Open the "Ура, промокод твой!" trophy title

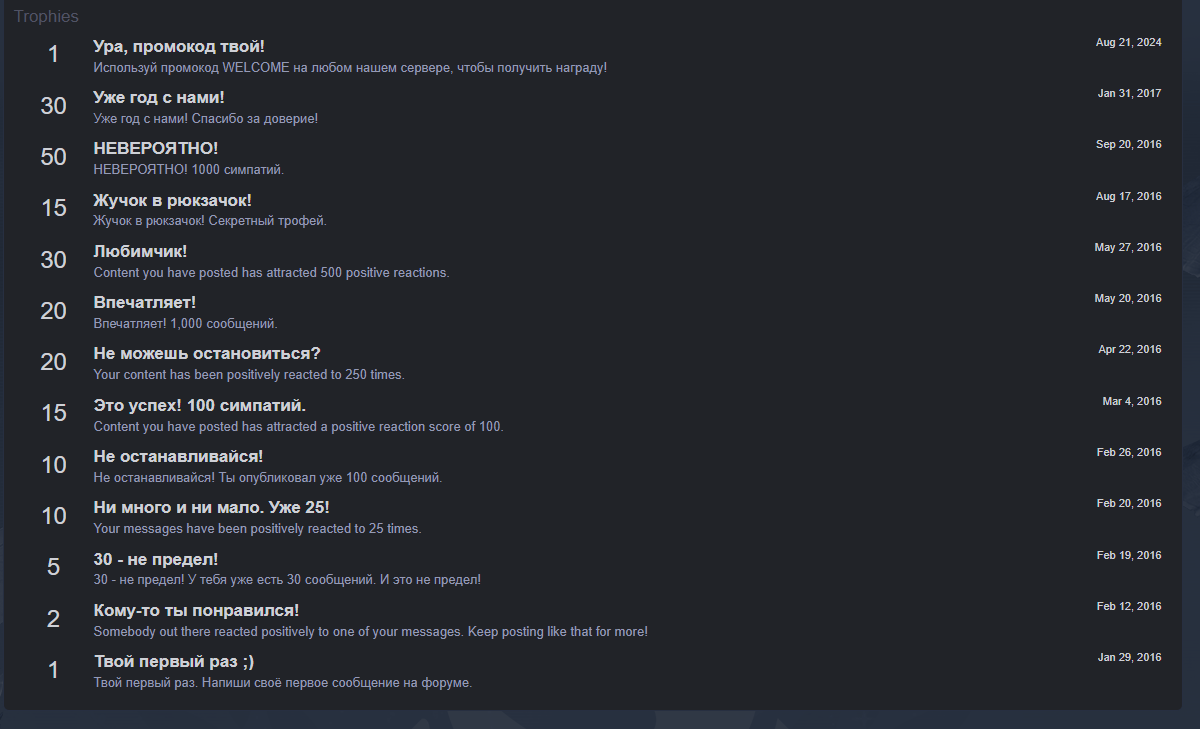pyautogui.click(x=179, y=46)
